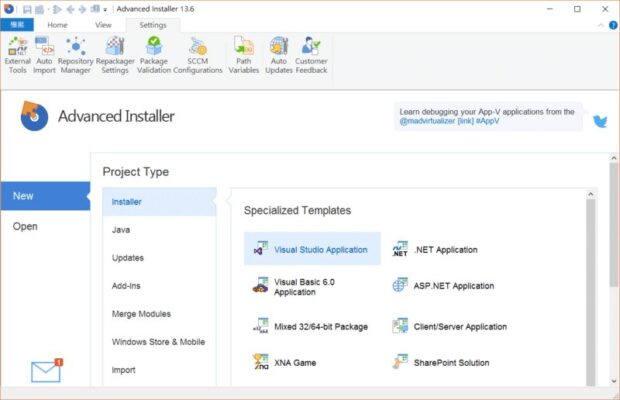Open Package Validation options
620x400 pixels.
(154, 55)
